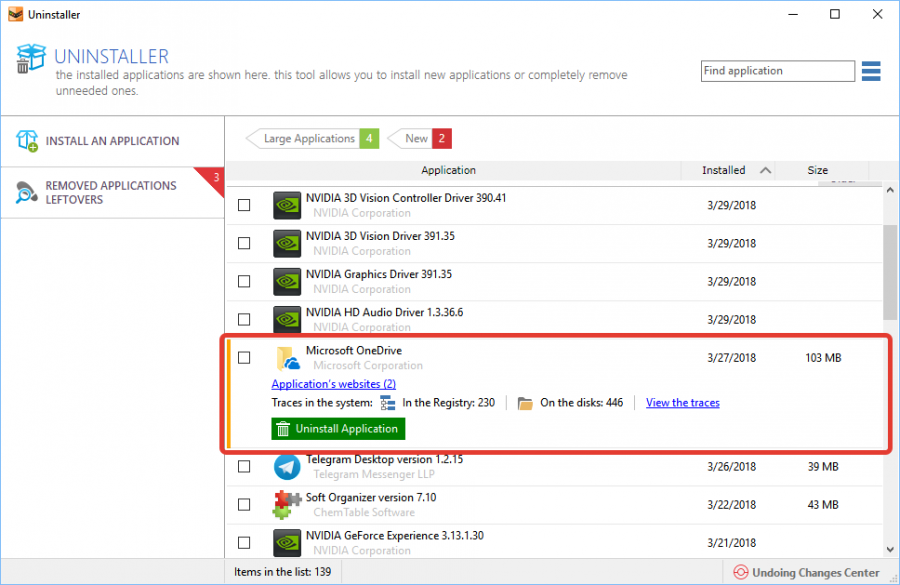Click the list scrollbar up arrow

pos(890,190)
